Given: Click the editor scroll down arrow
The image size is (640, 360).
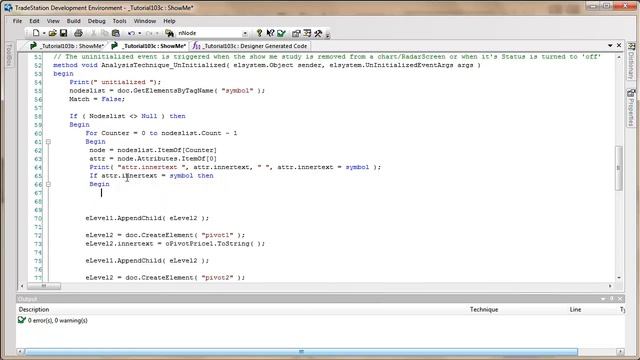Looking at the screenshot, I should pos(619,278).
